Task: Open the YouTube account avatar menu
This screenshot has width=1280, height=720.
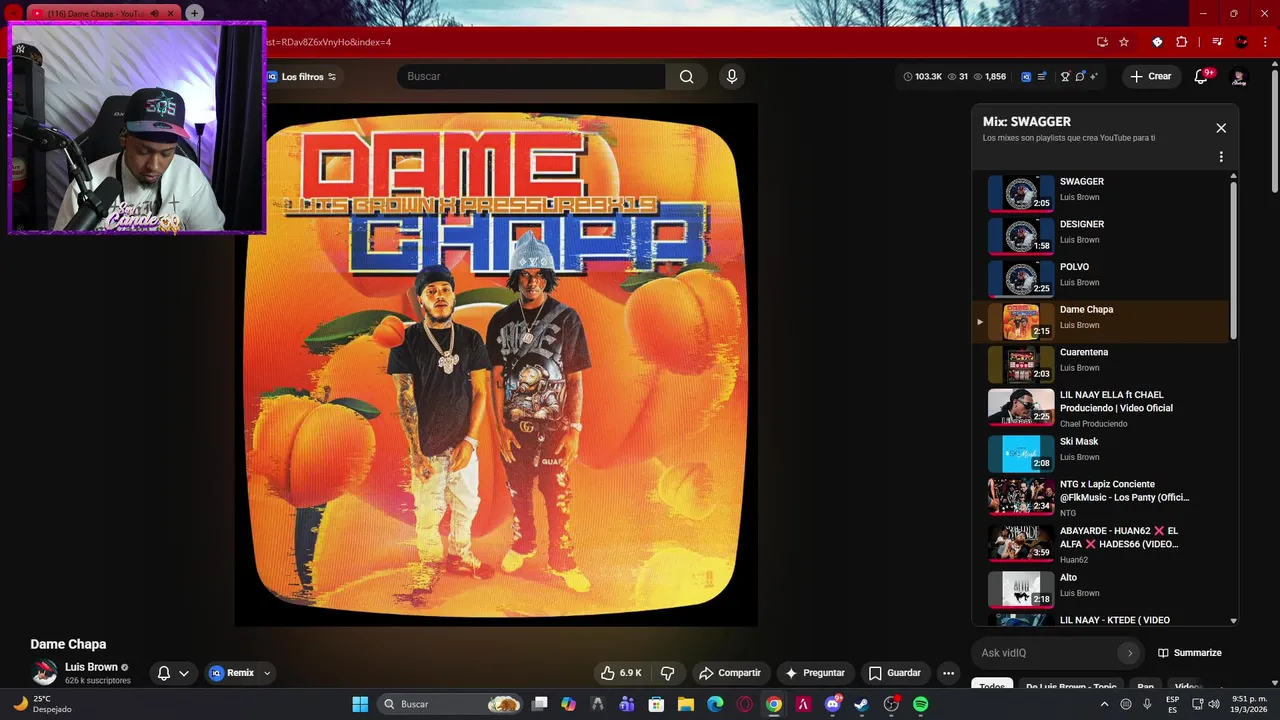Action: tap(1239, 77)
